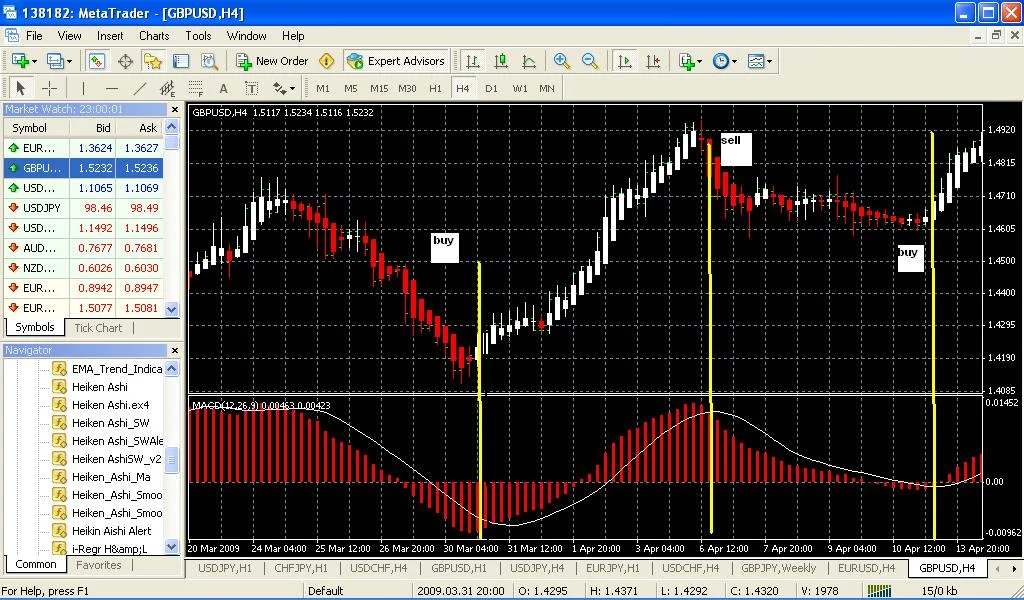The image size is (1024, 600).
Task: Open the Strategy Tester magnifier icon
Action: coord(209,61)
